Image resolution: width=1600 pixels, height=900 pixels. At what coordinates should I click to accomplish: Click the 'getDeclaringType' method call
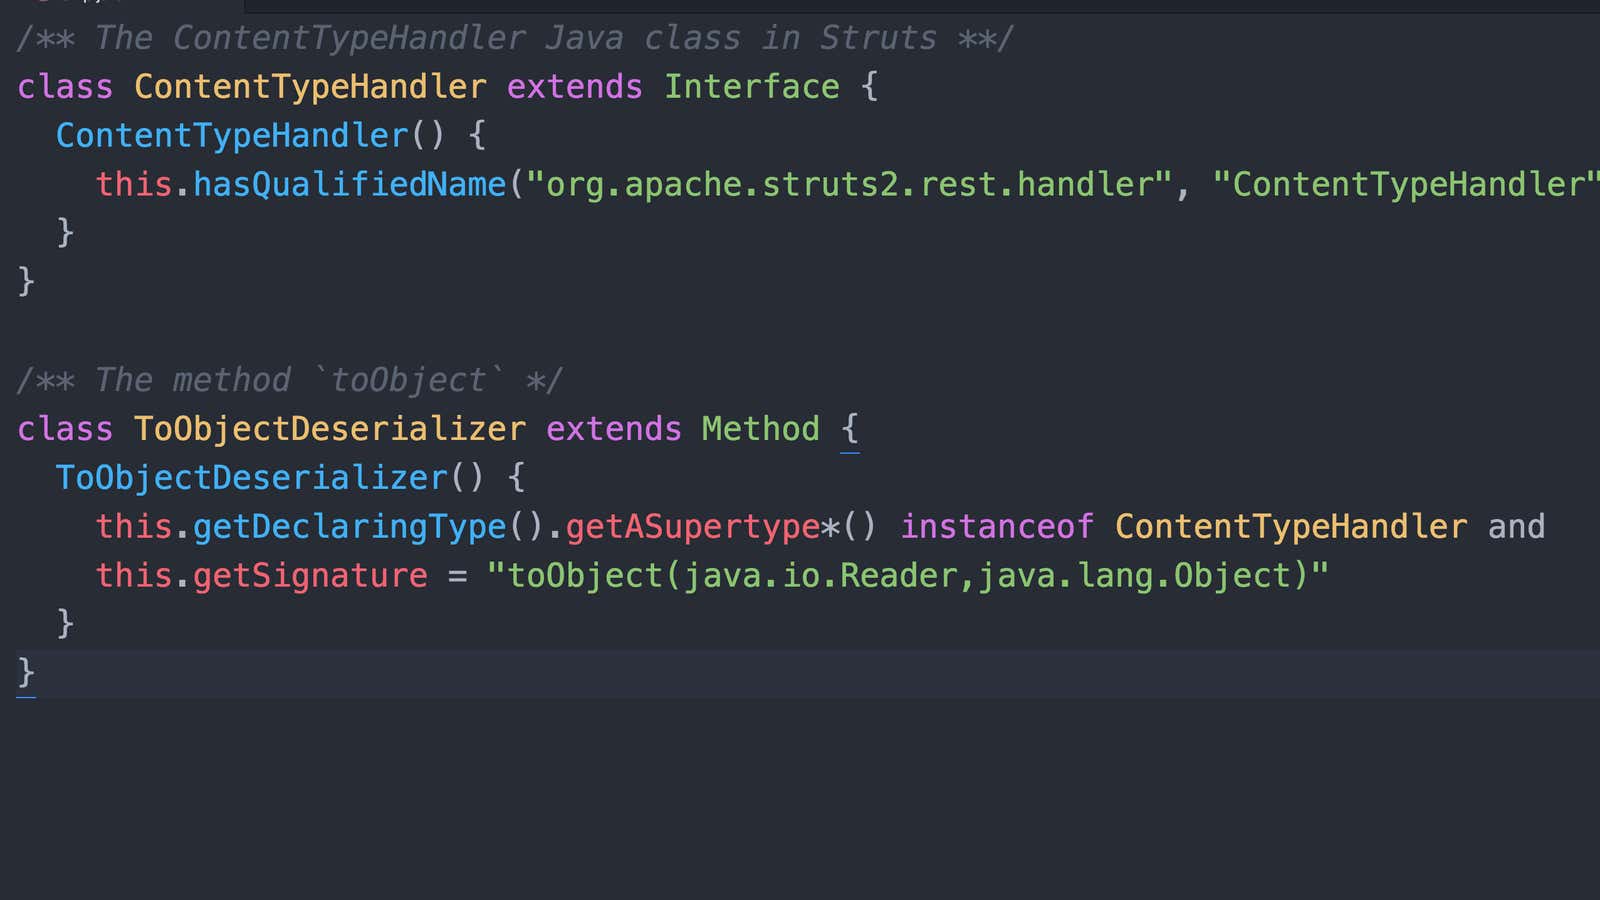pos(350,527)
